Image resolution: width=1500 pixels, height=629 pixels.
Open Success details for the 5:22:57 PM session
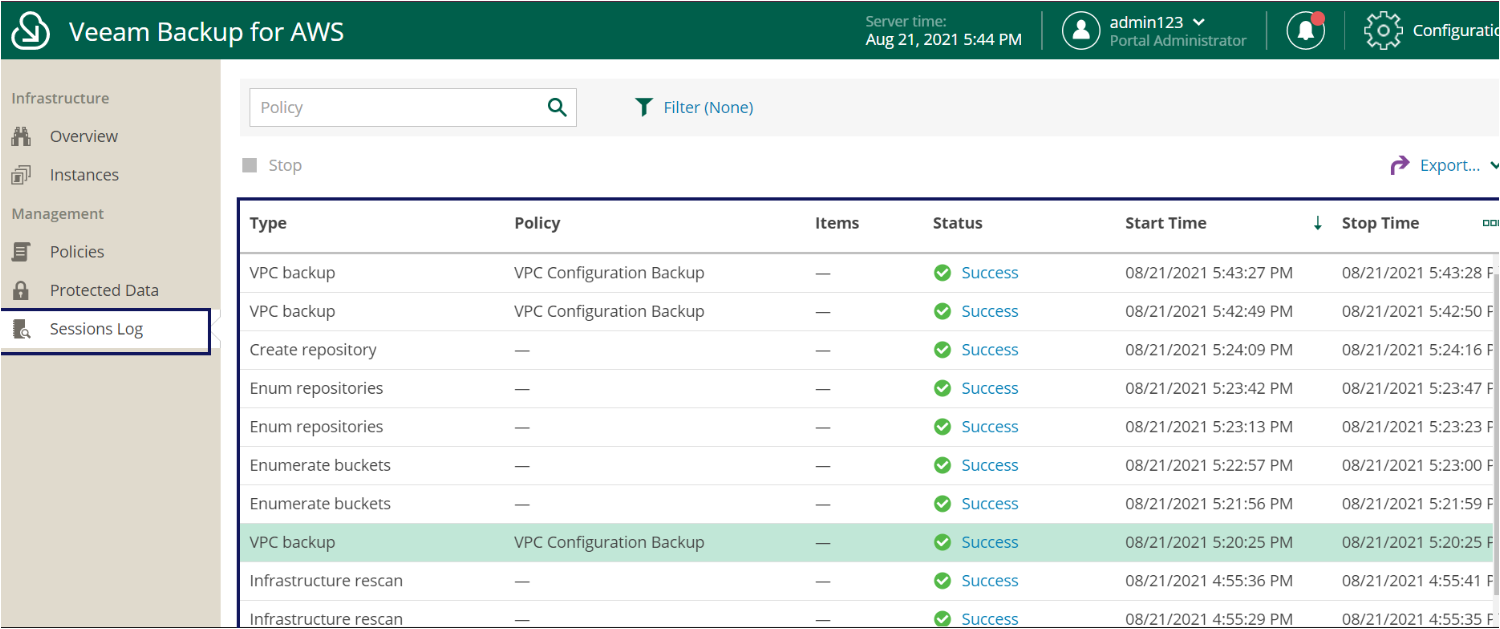pyautogui.click(x=990, y=466)
